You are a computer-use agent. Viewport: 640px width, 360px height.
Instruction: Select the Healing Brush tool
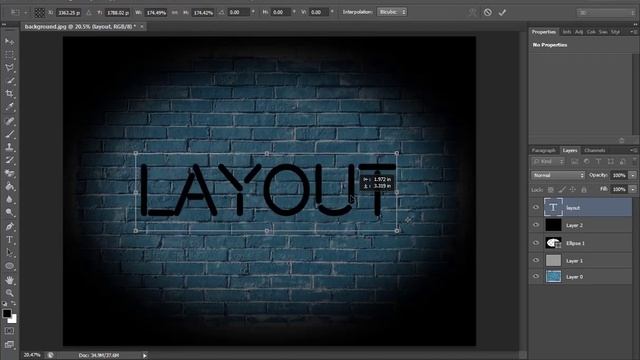(x=9, y=121)
